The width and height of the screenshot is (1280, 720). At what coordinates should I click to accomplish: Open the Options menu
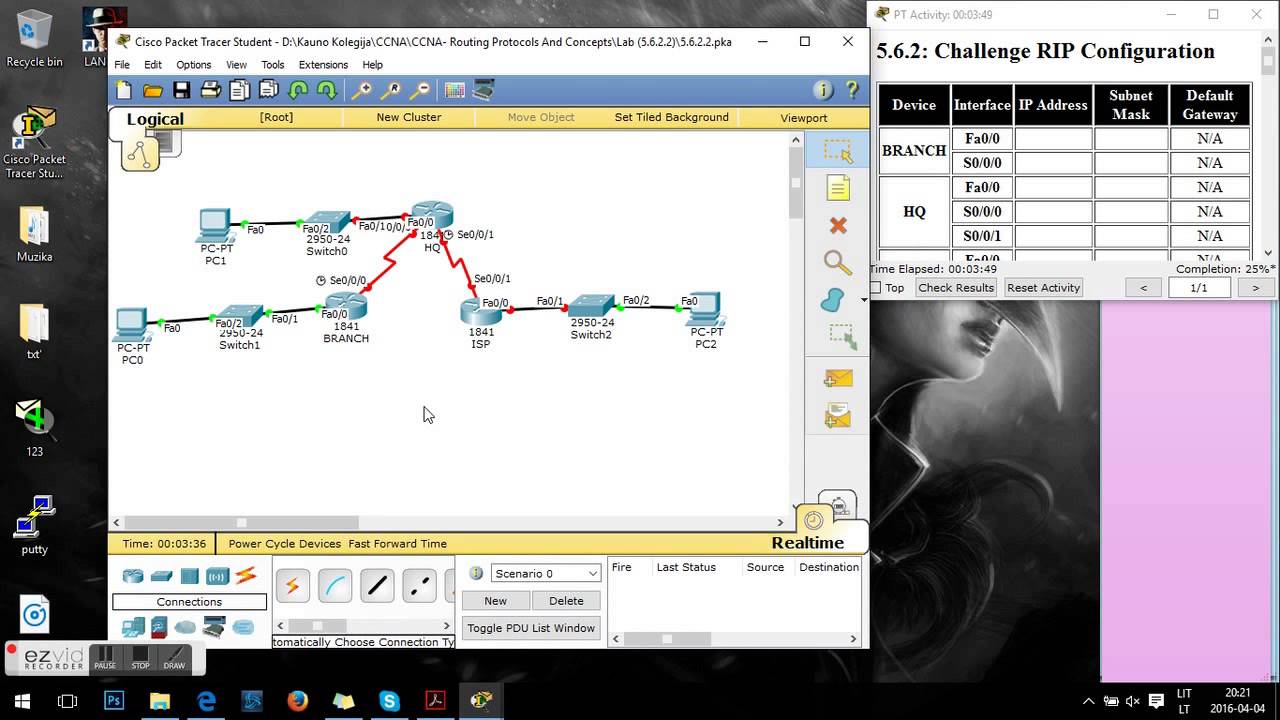click(x=194, y=65)
